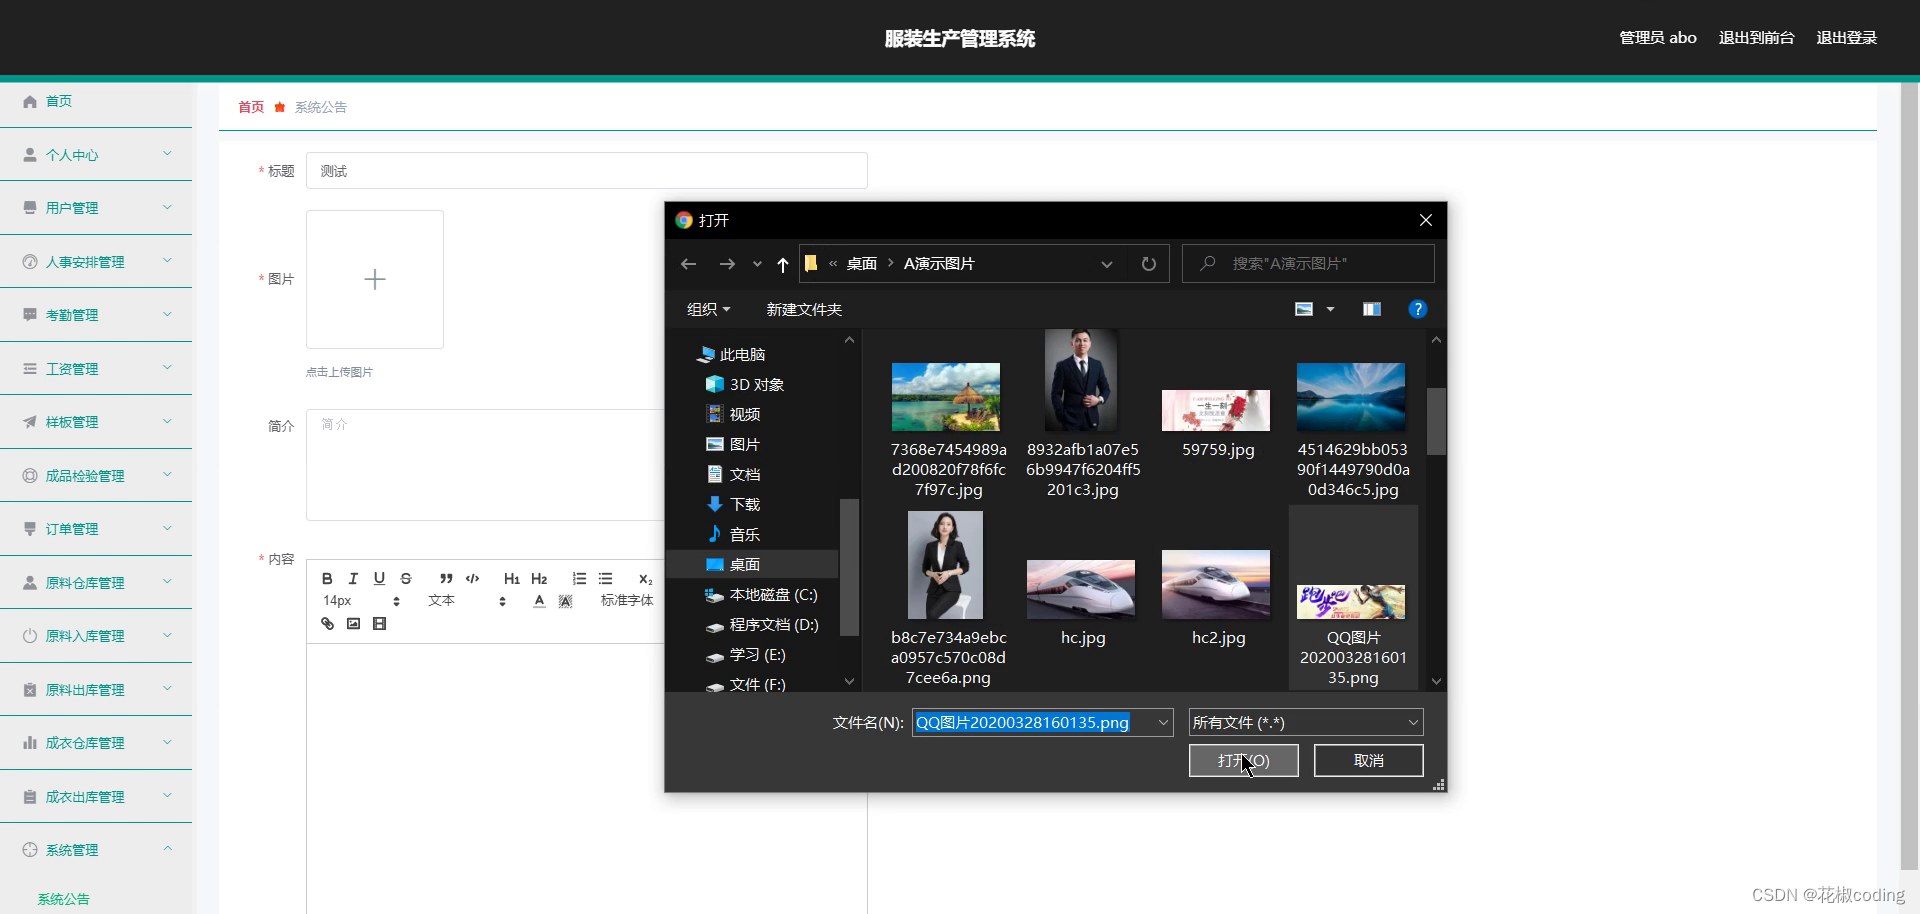The image size is (1920, 914).
Task: Click 新建文件夹 button
Action: point(804,310)
